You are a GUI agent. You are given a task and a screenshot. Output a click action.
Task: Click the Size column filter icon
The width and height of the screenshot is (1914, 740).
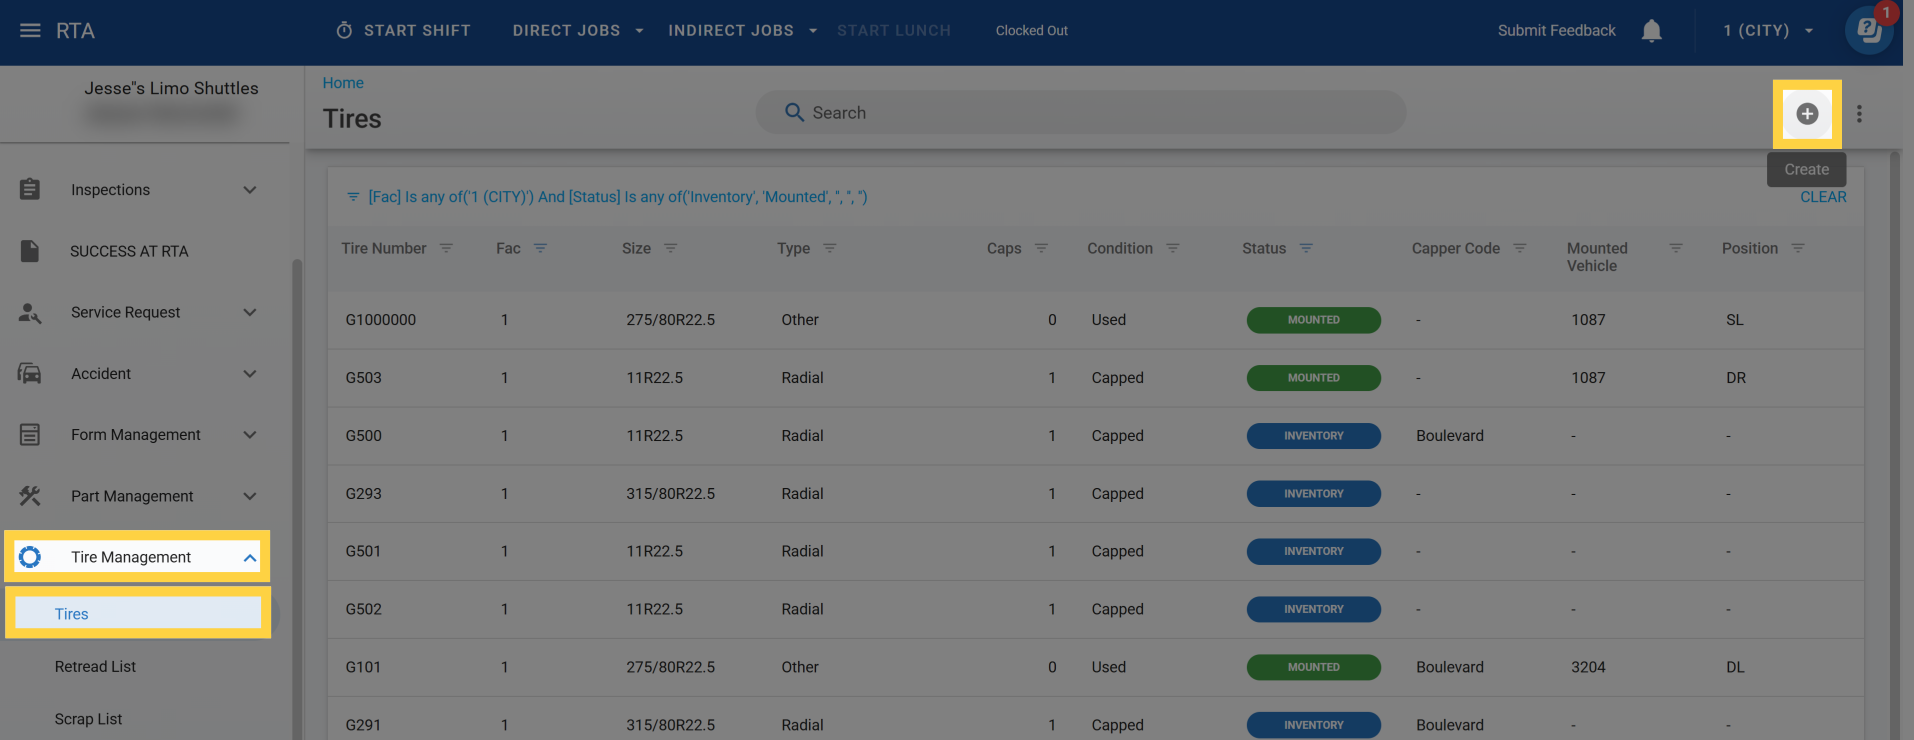[670, 248]
